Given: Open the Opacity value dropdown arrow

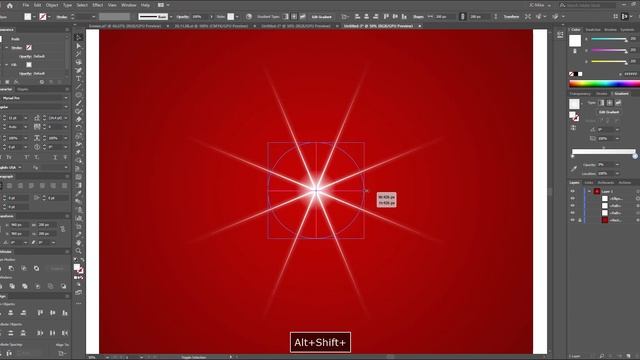Looking at the screenshot, I should point(211,17).
